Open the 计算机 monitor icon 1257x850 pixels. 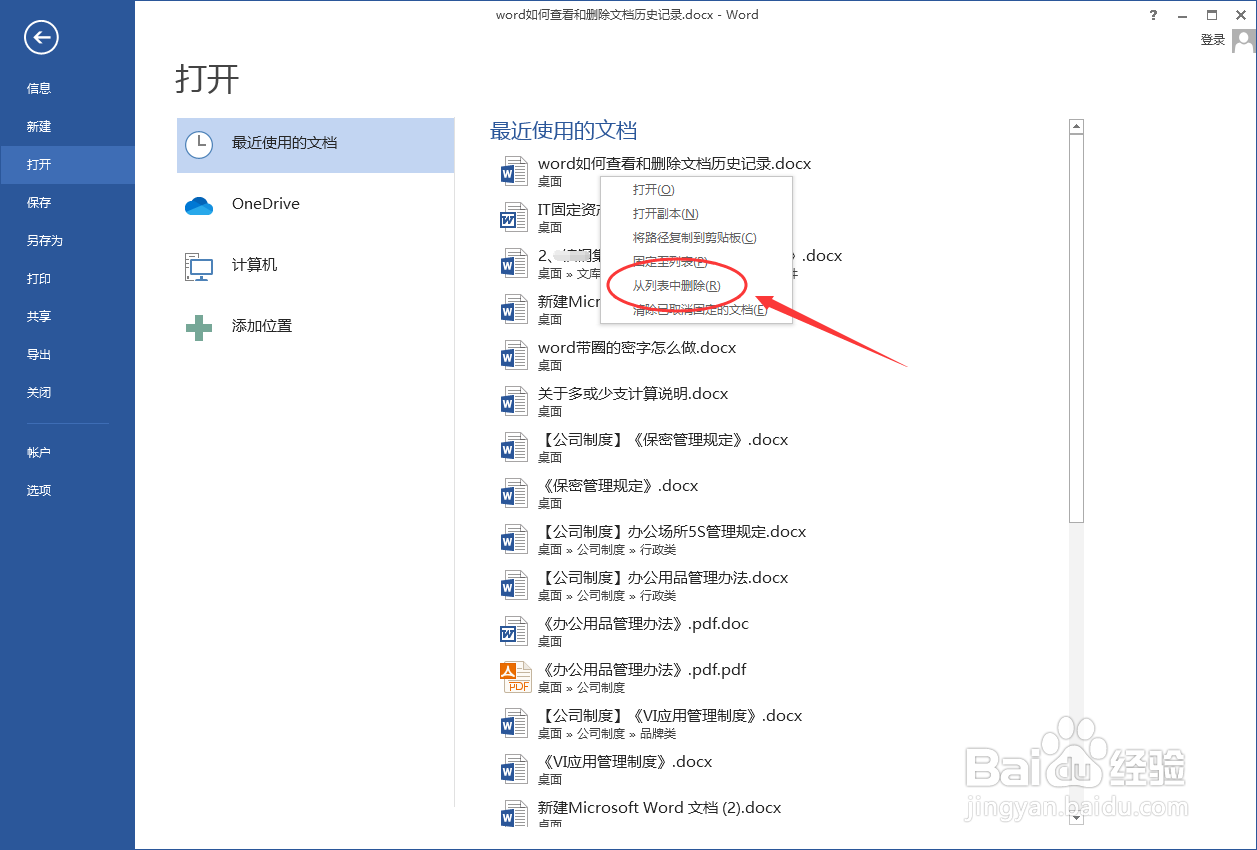pos(199,265)
